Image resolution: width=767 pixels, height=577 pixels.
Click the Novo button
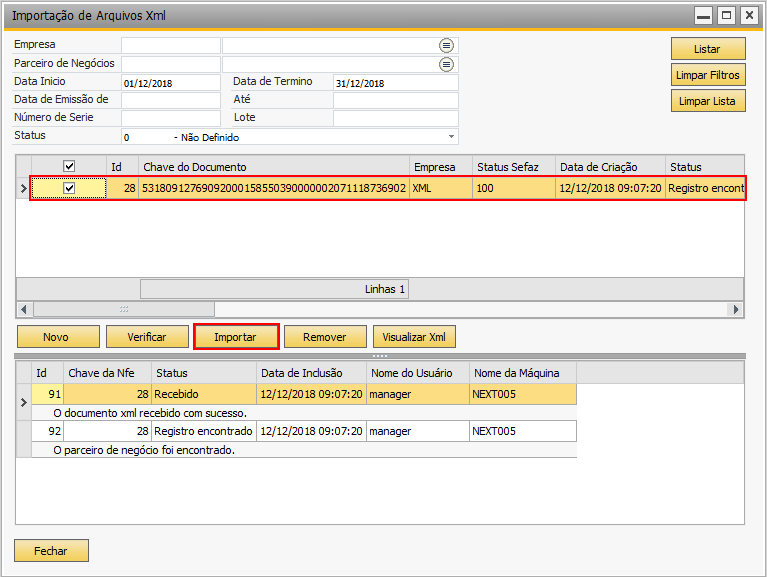[x=58, y=337]
